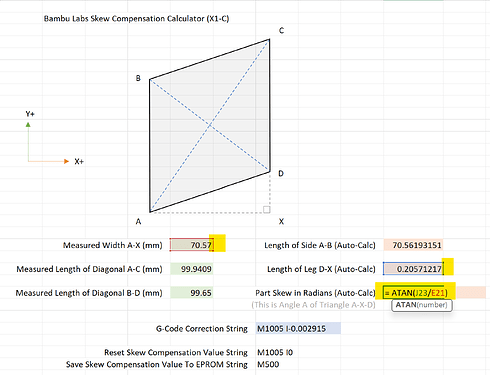Click the corner label C of diagram

282,31
